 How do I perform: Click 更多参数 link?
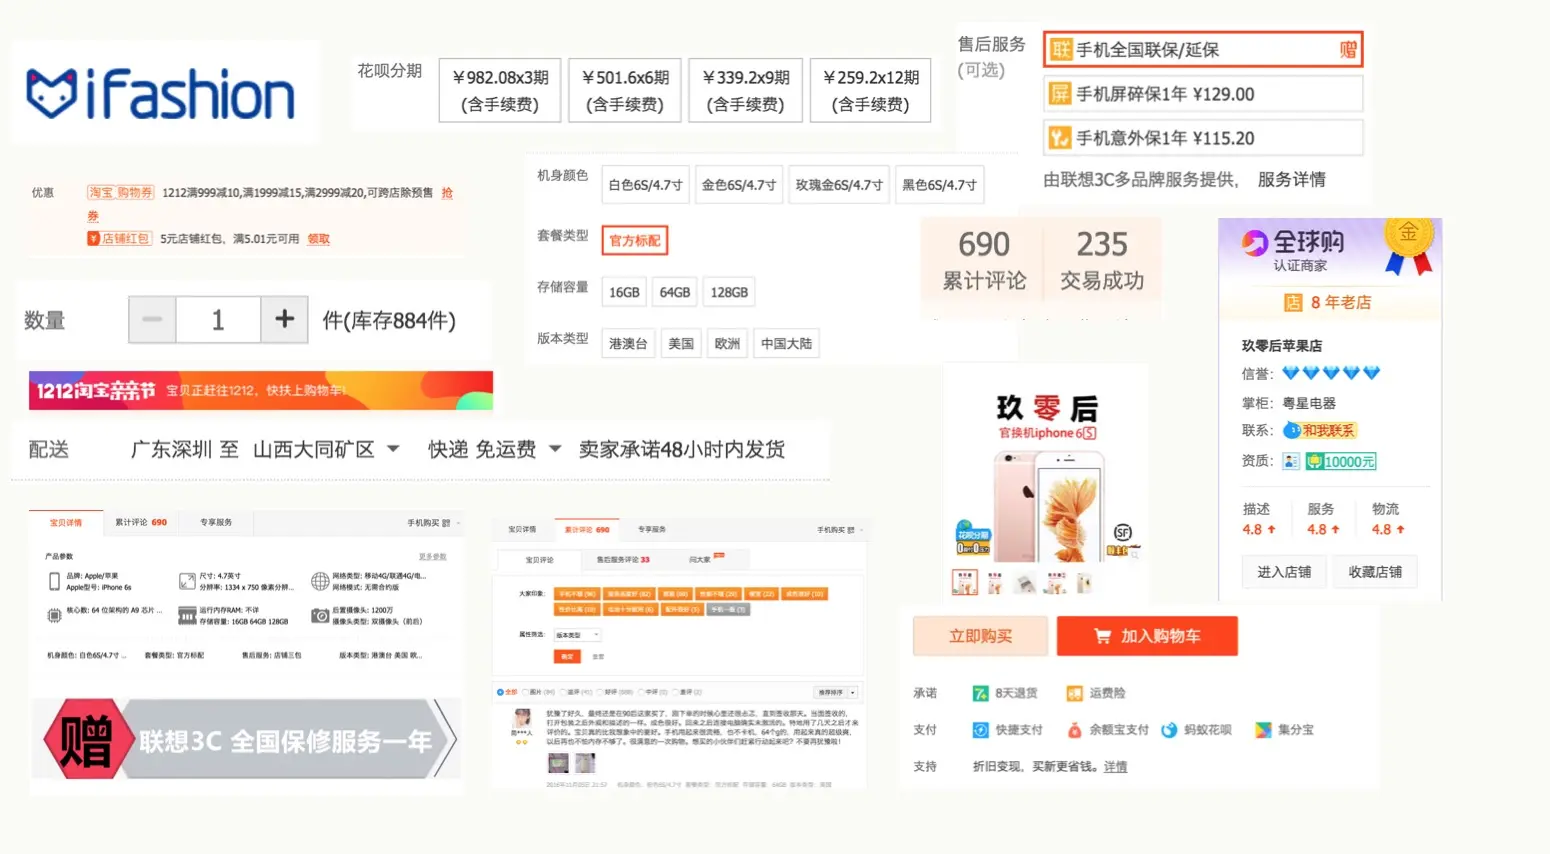click(432, 556)
